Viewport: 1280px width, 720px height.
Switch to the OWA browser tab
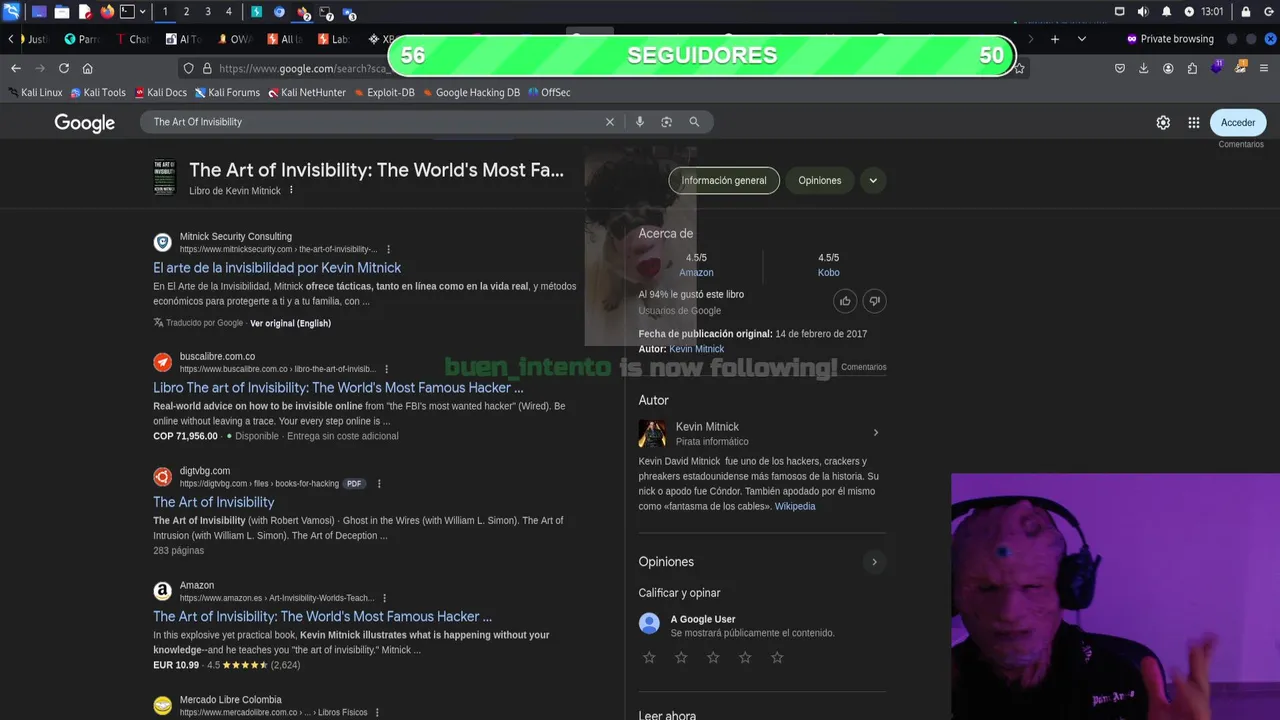point(234,39)
